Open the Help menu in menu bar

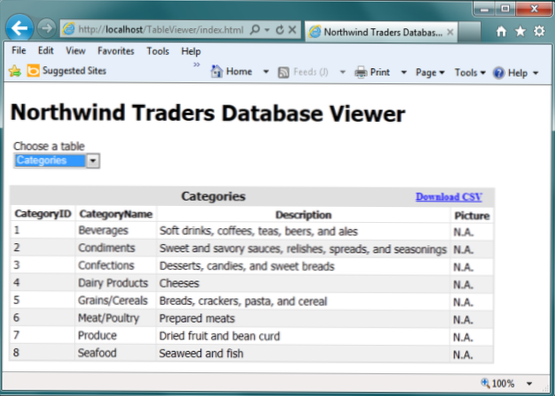click(191, 52)
